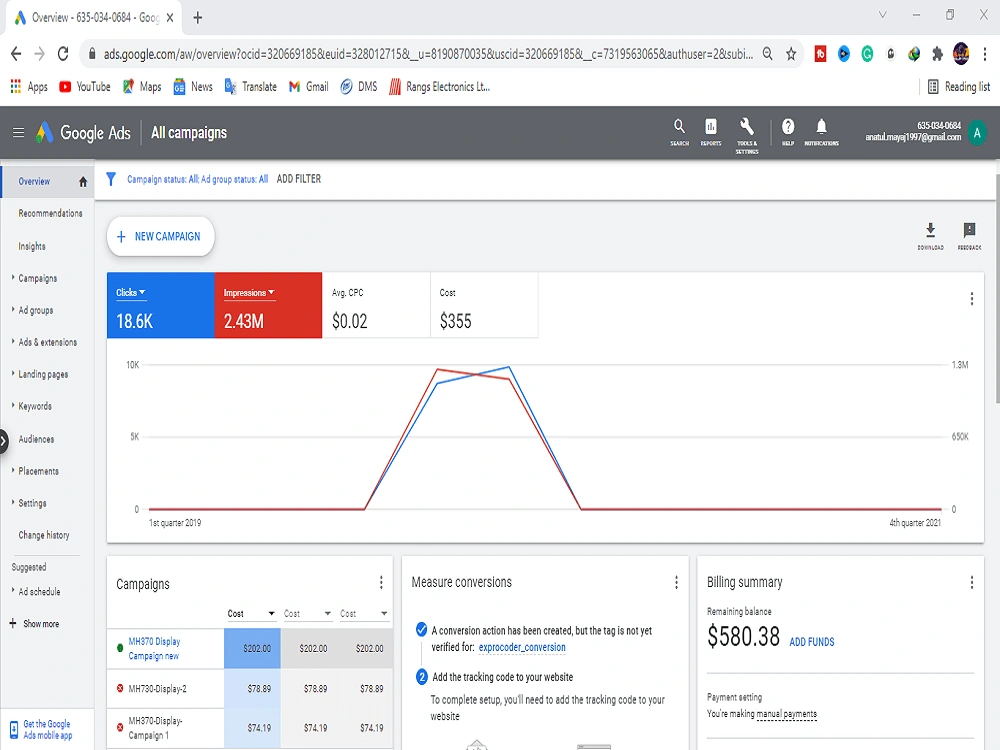Open third Cost column dropdown
The height and width of the screenshot is (750, 1000).
point(364,614)
